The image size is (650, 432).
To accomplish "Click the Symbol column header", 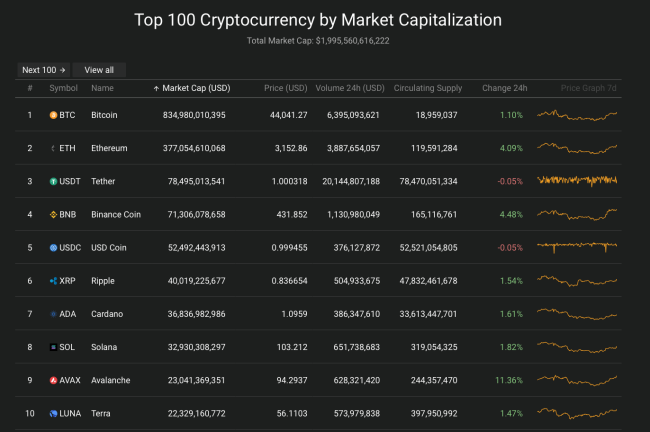I will point(63,88).
